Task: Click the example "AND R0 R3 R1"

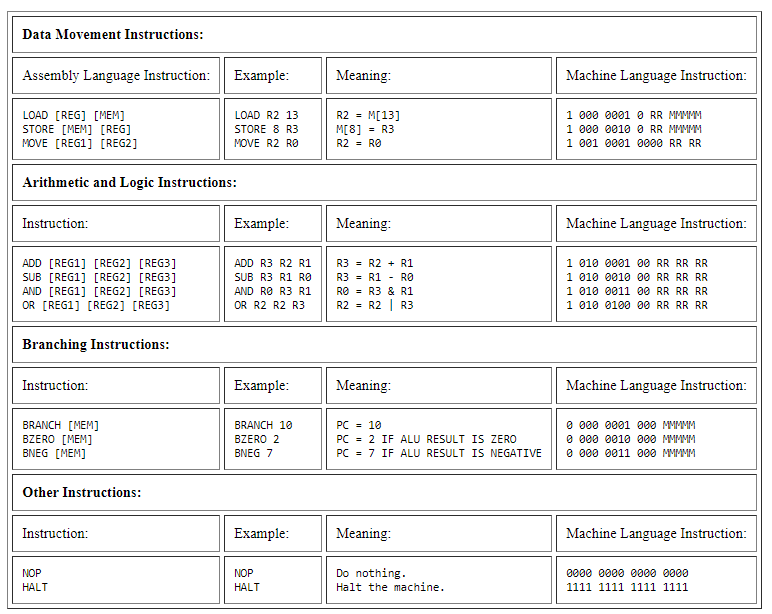Action: 273,291
